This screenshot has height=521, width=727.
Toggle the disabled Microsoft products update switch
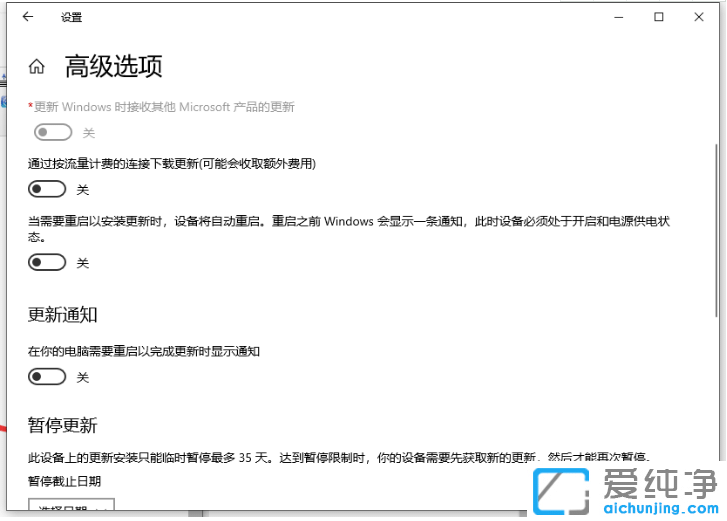pyautogui.click(x=53, y=132)
